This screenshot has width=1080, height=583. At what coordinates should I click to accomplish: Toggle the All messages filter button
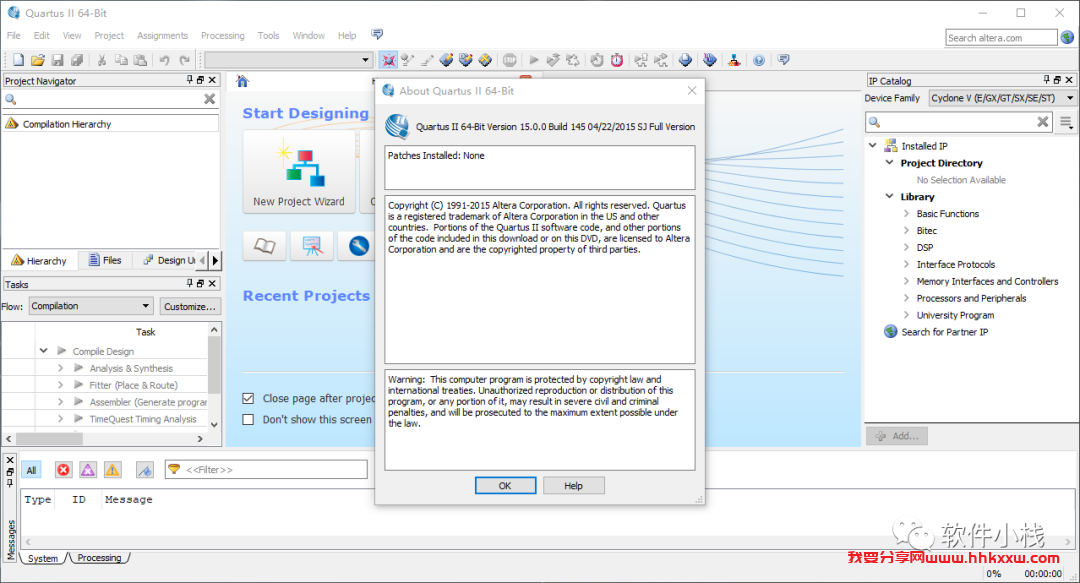[31, 470]
